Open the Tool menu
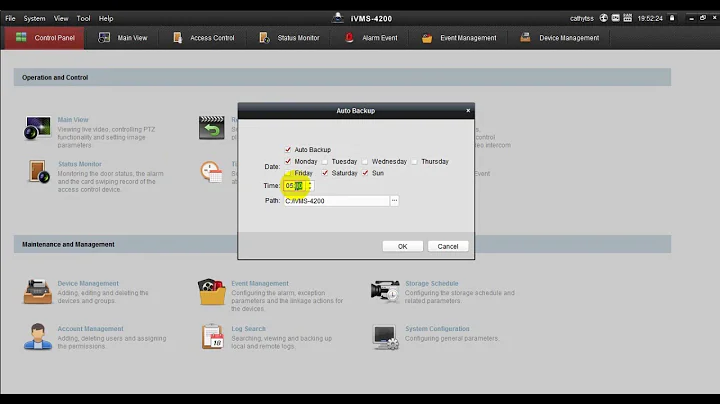 (83, 18)
